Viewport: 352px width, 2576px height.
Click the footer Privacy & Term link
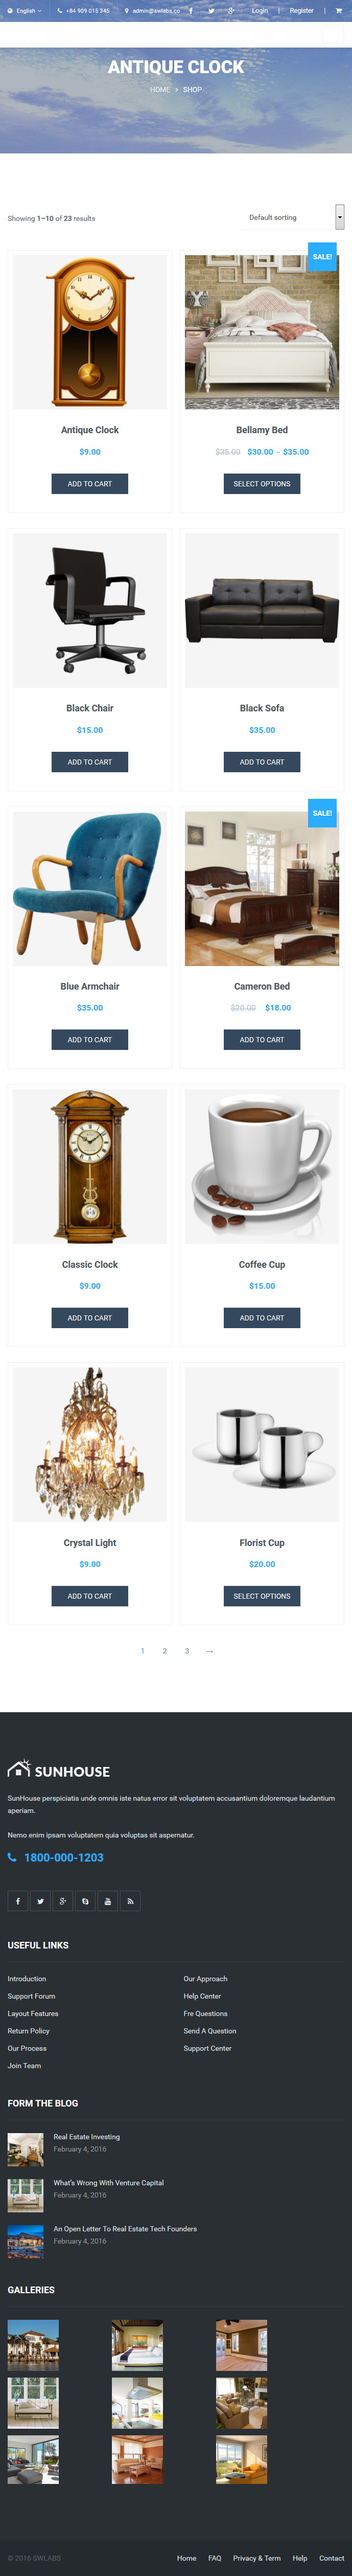[x=257, y=2558]
